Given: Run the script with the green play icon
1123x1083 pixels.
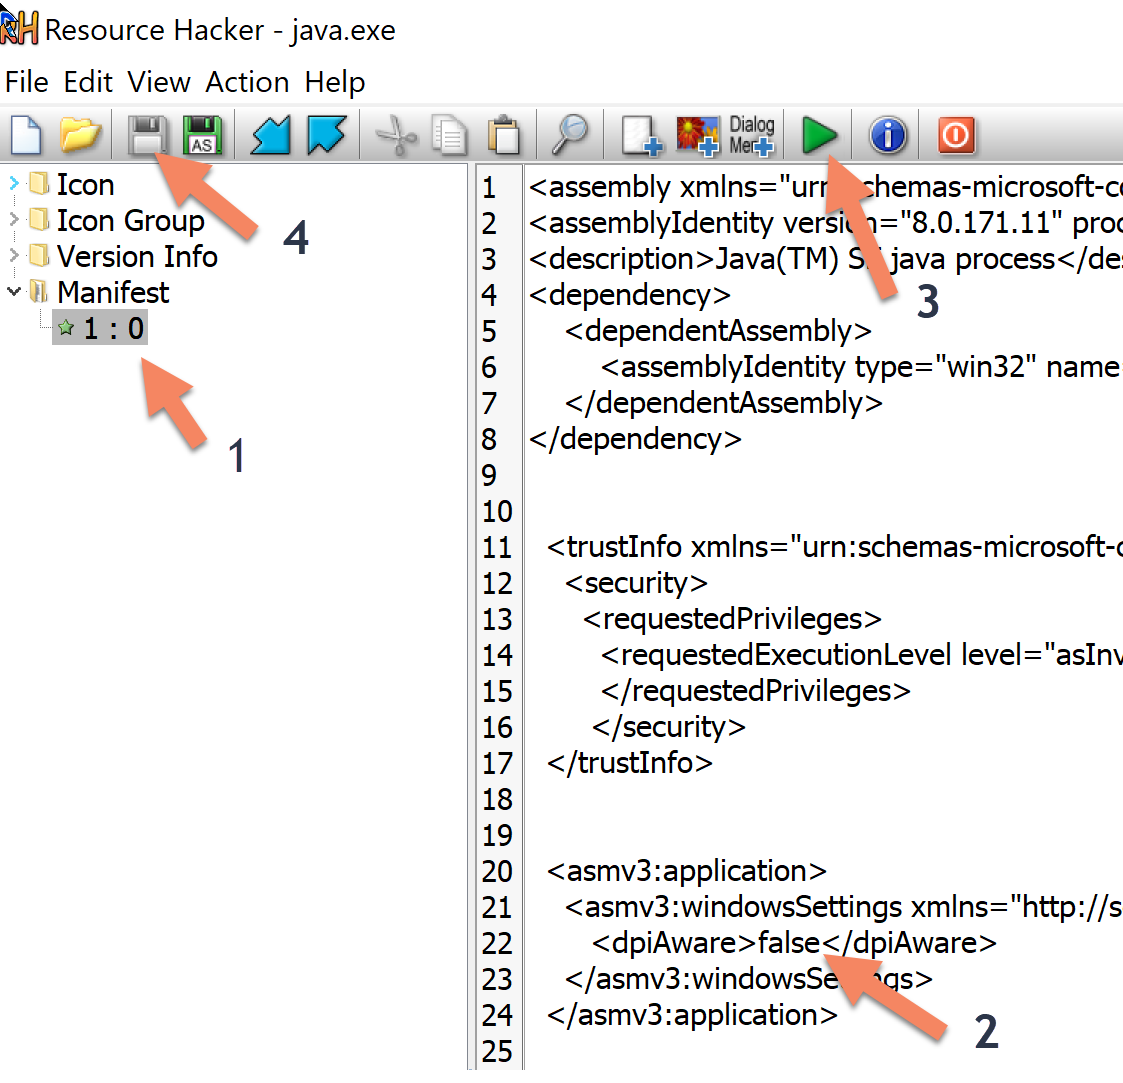Looking at the screenshot, I should [x=819, y=135].
